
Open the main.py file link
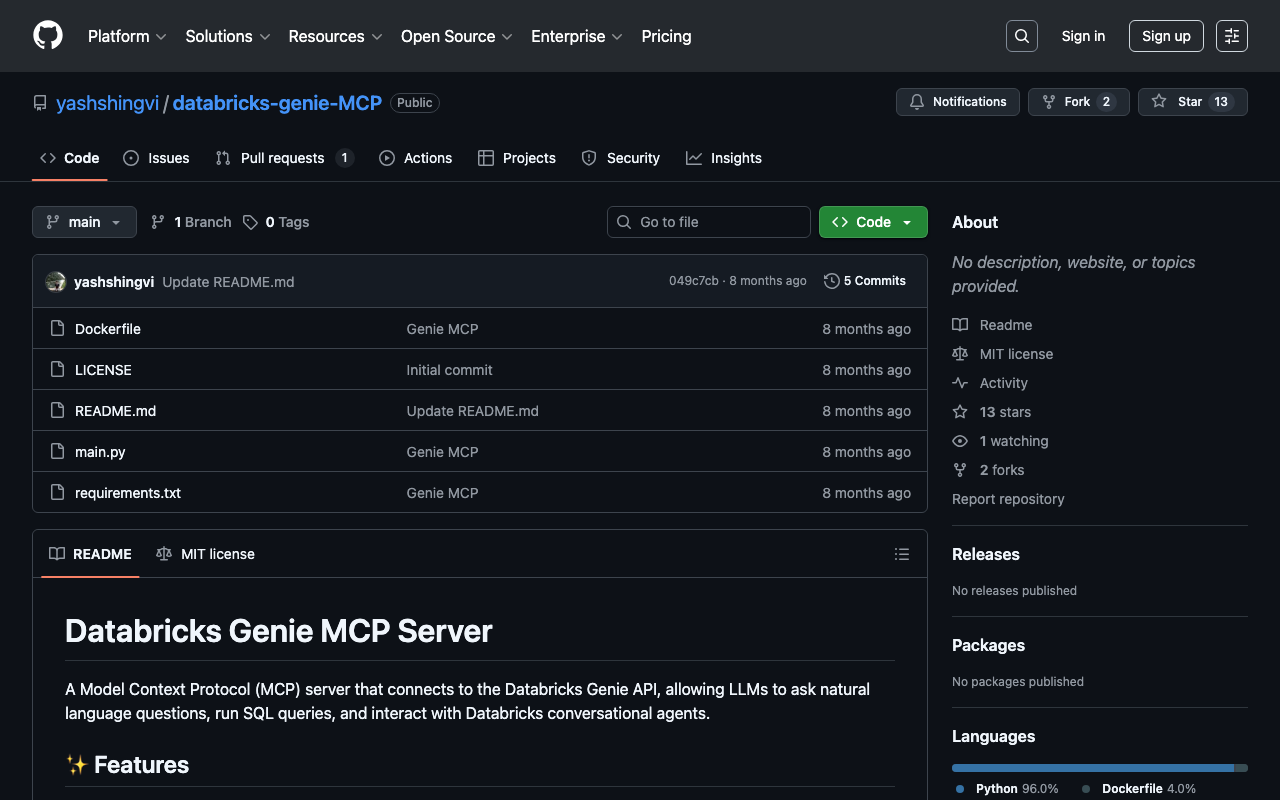[100, 452]
